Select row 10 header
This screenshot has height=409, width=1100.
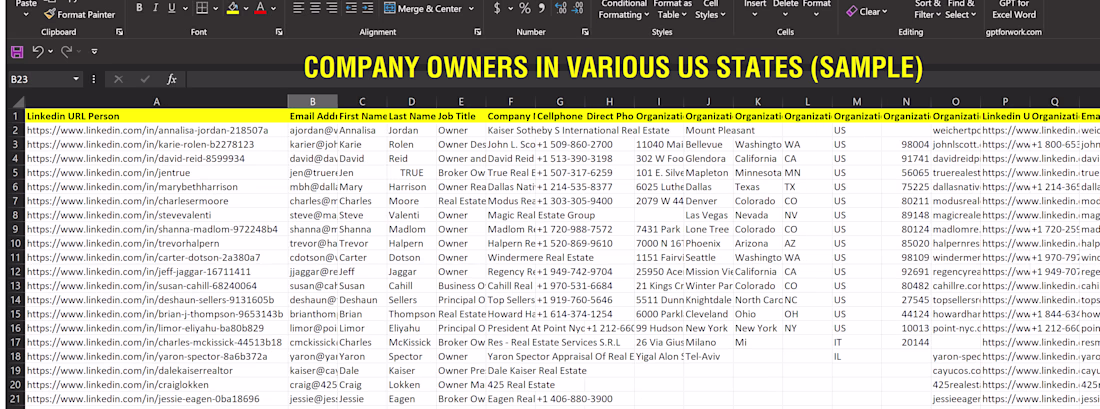coord(15,243)
